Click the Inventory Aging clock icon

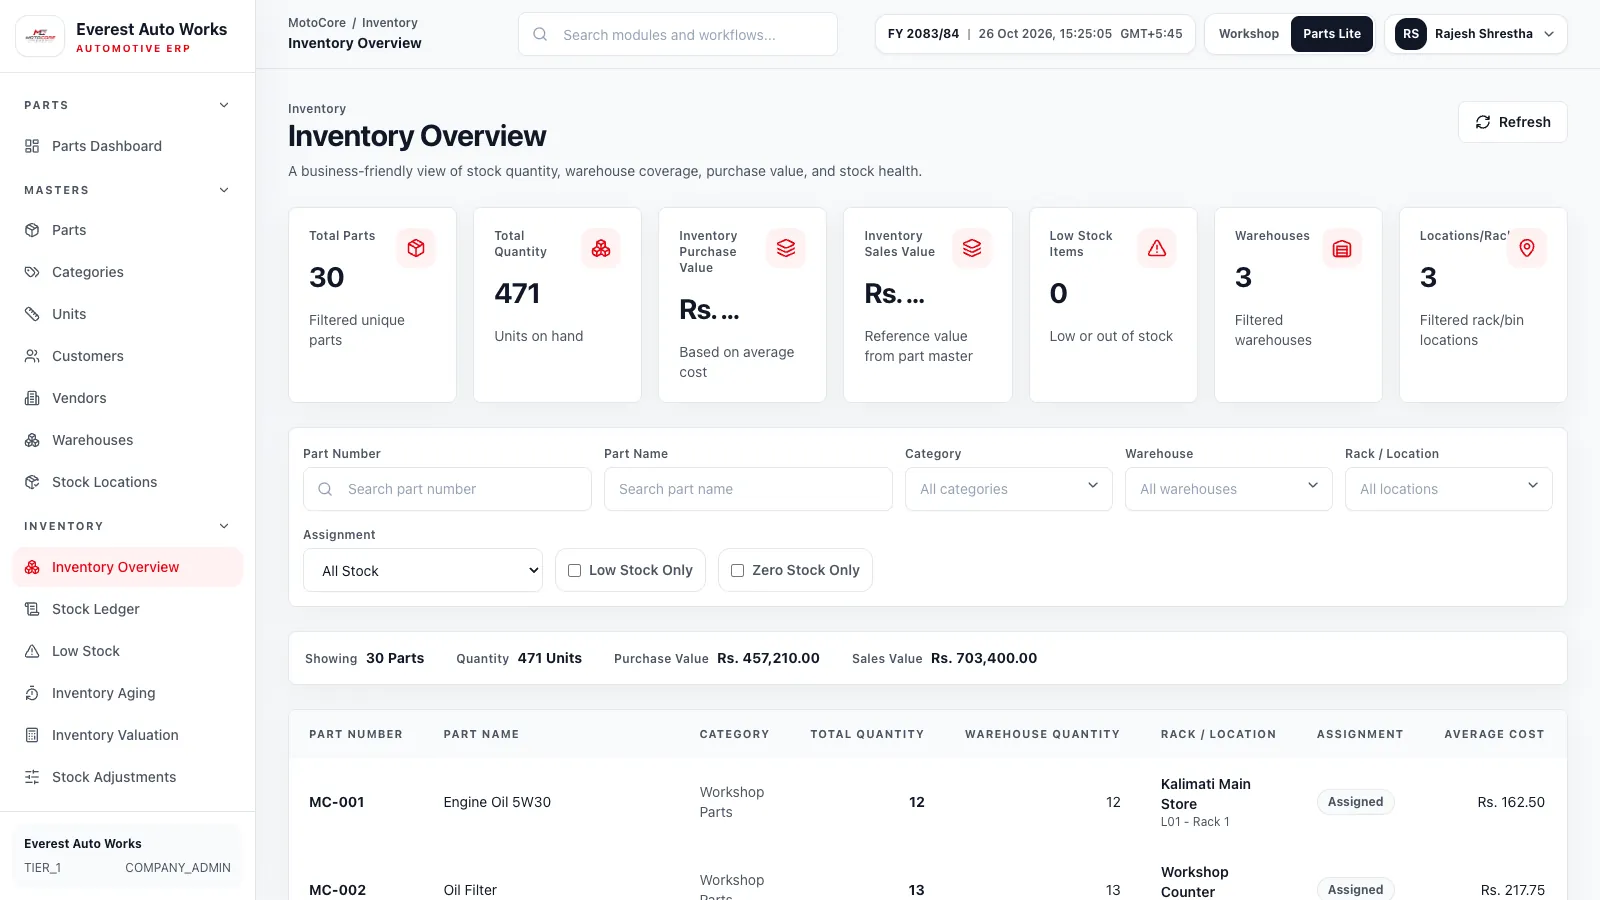point(32,693)
